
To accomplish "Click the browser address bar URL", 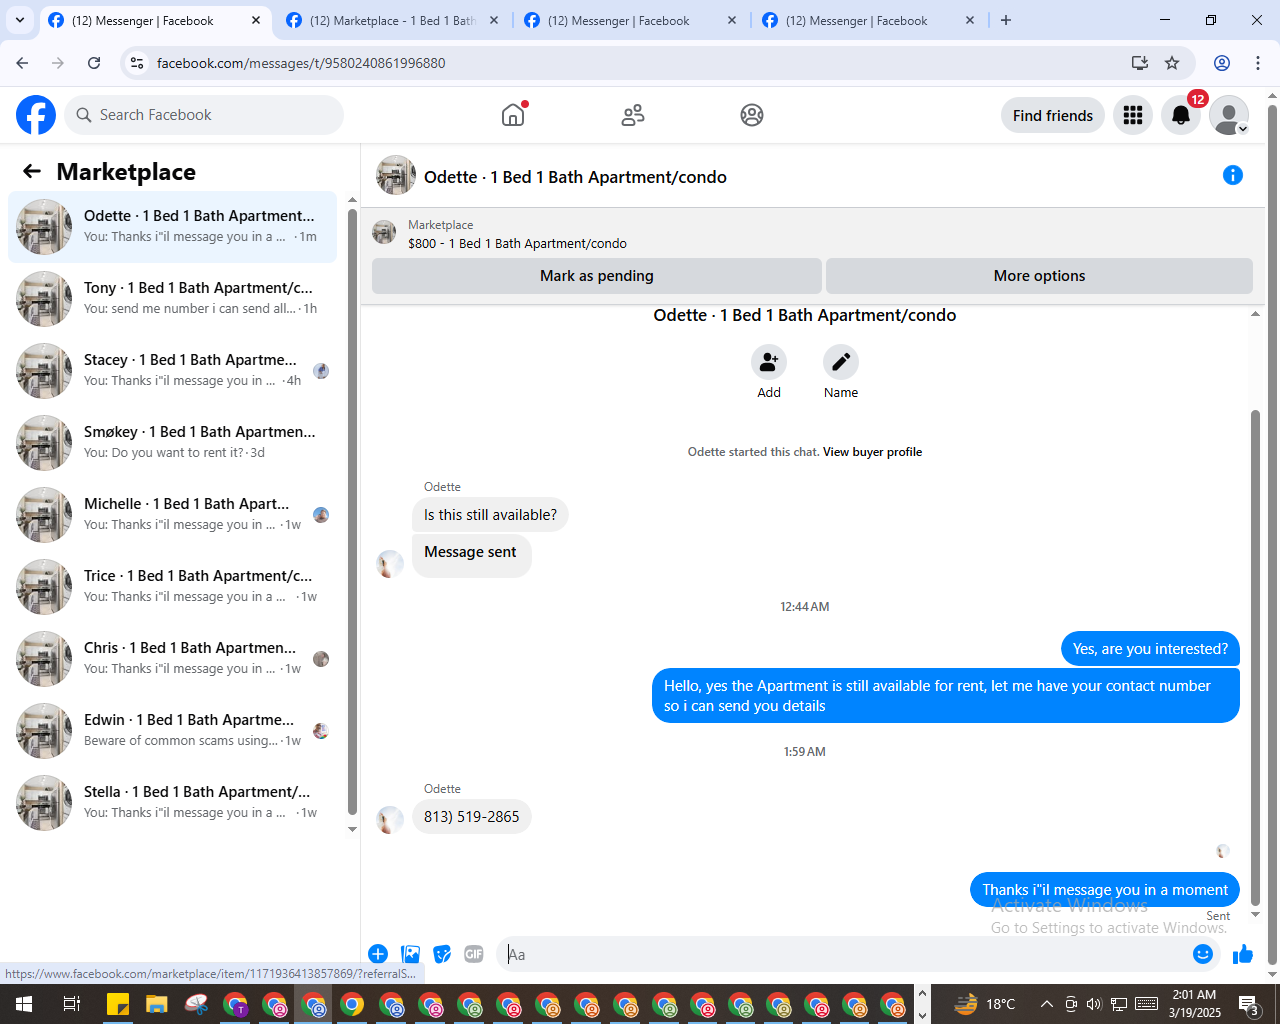I will [301, 63].
